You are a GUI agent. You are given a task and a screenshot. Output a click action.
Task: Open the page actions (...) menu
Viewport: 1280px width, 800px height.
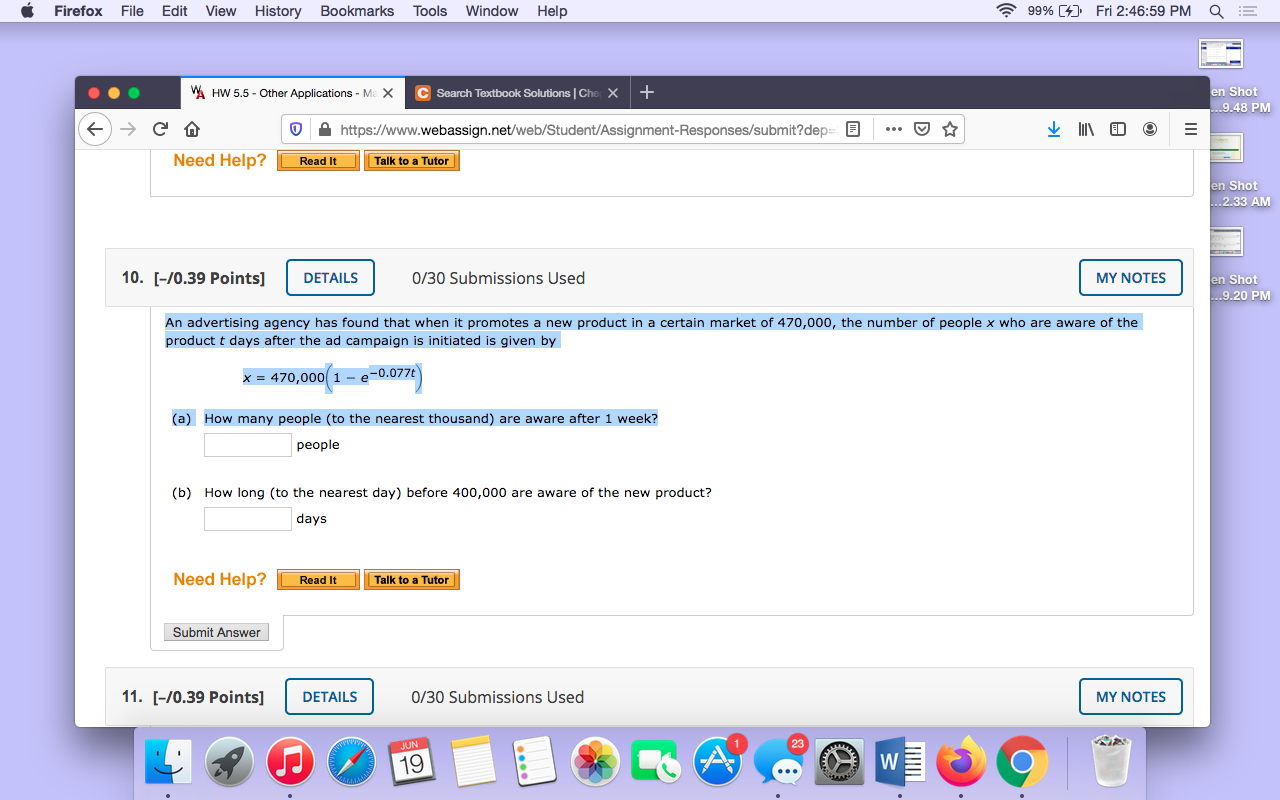[x=893, y=129]
